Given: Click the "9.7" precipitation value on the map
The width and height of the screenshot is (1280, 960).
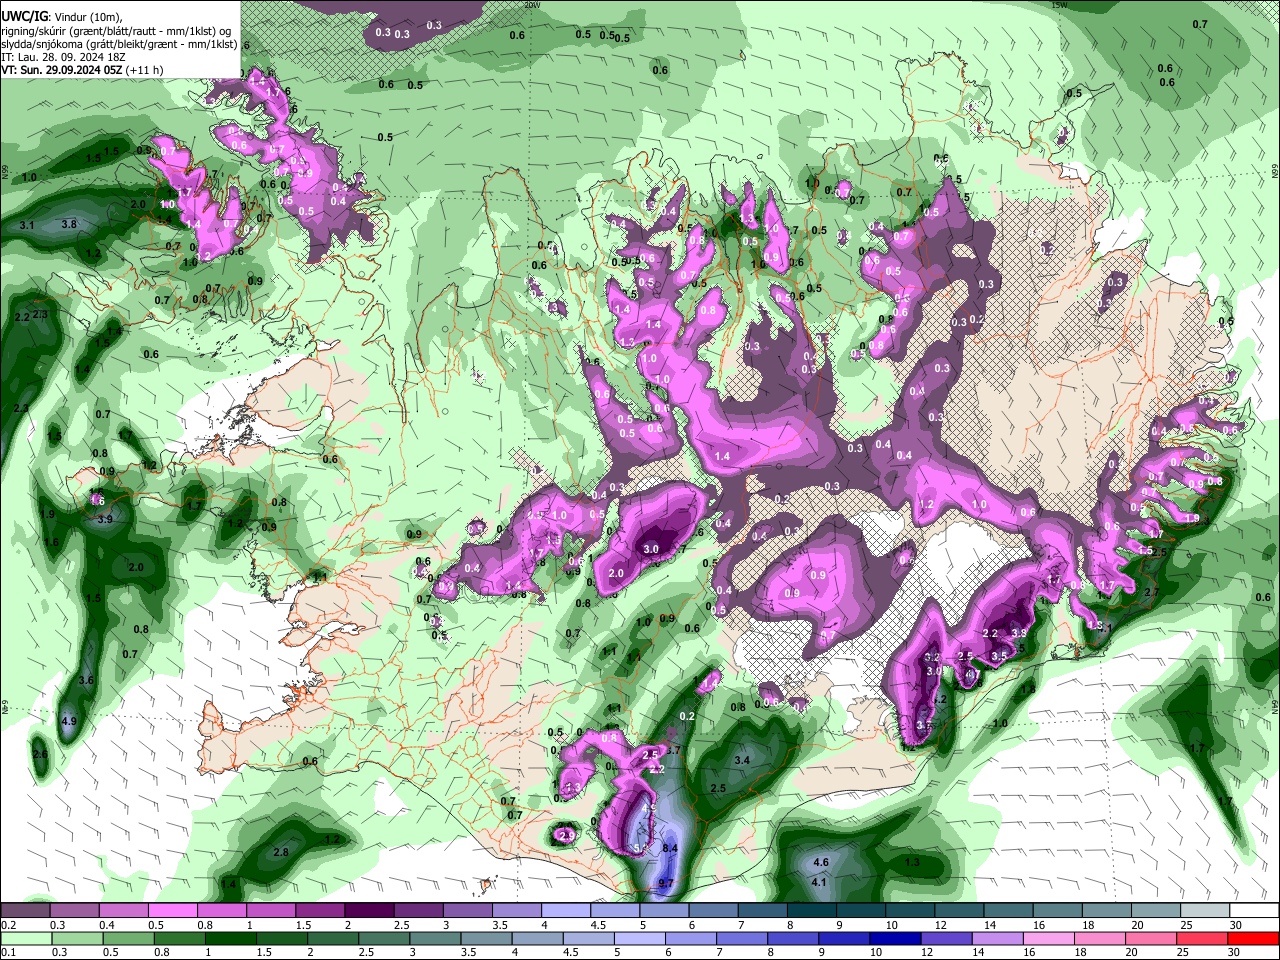Looking at the screenshot, I should pyautogui.click(x=667, y=884).
